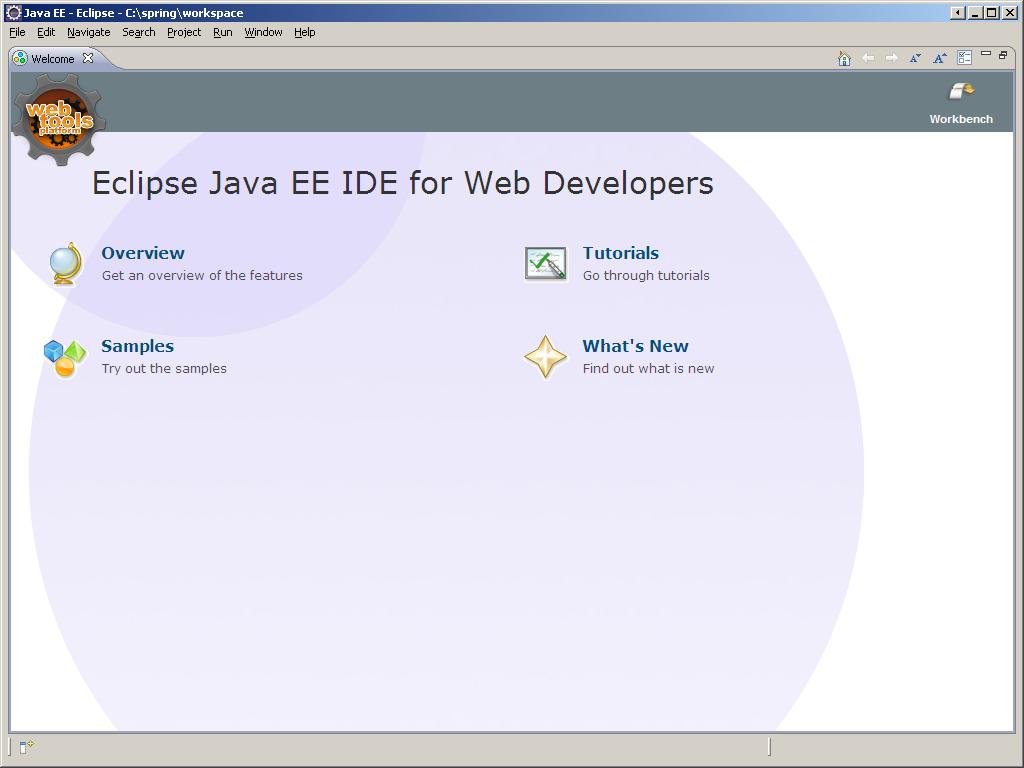Open the Navigate menu

click(x=89, y=32)
